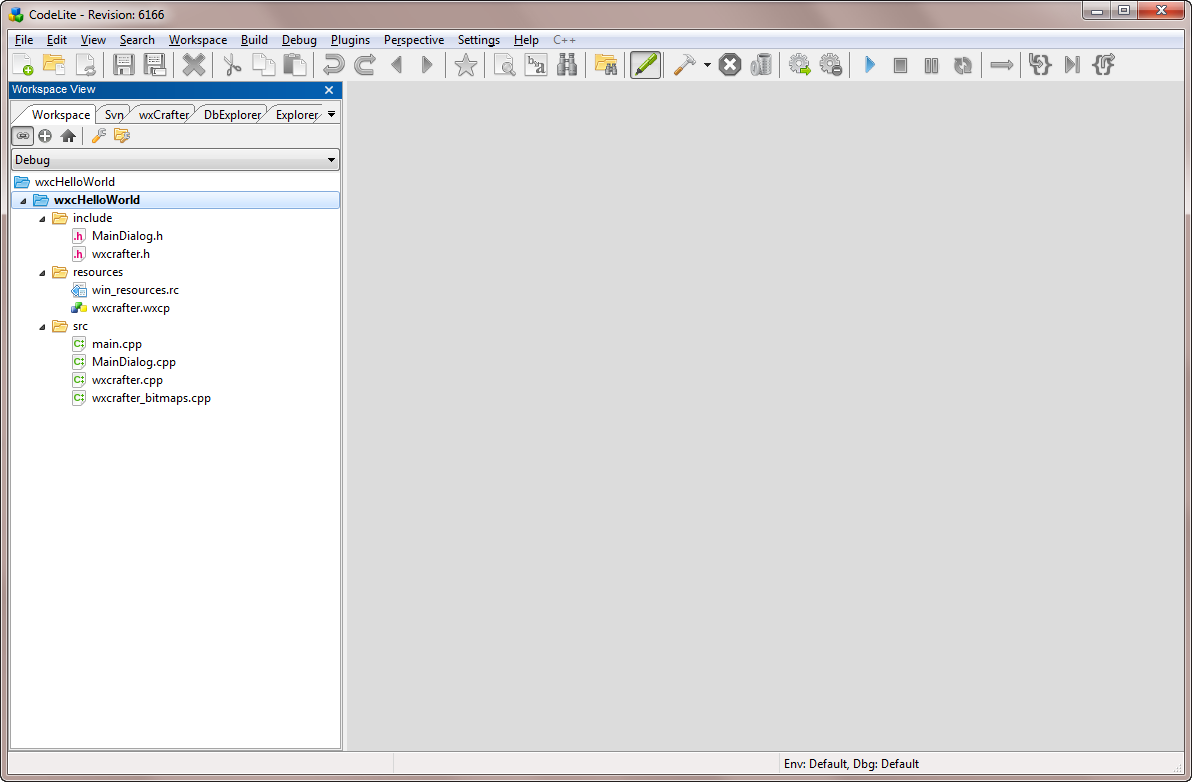Stop the debugger with the square icon
The image size is (1192, 782).
click(900, 65)
